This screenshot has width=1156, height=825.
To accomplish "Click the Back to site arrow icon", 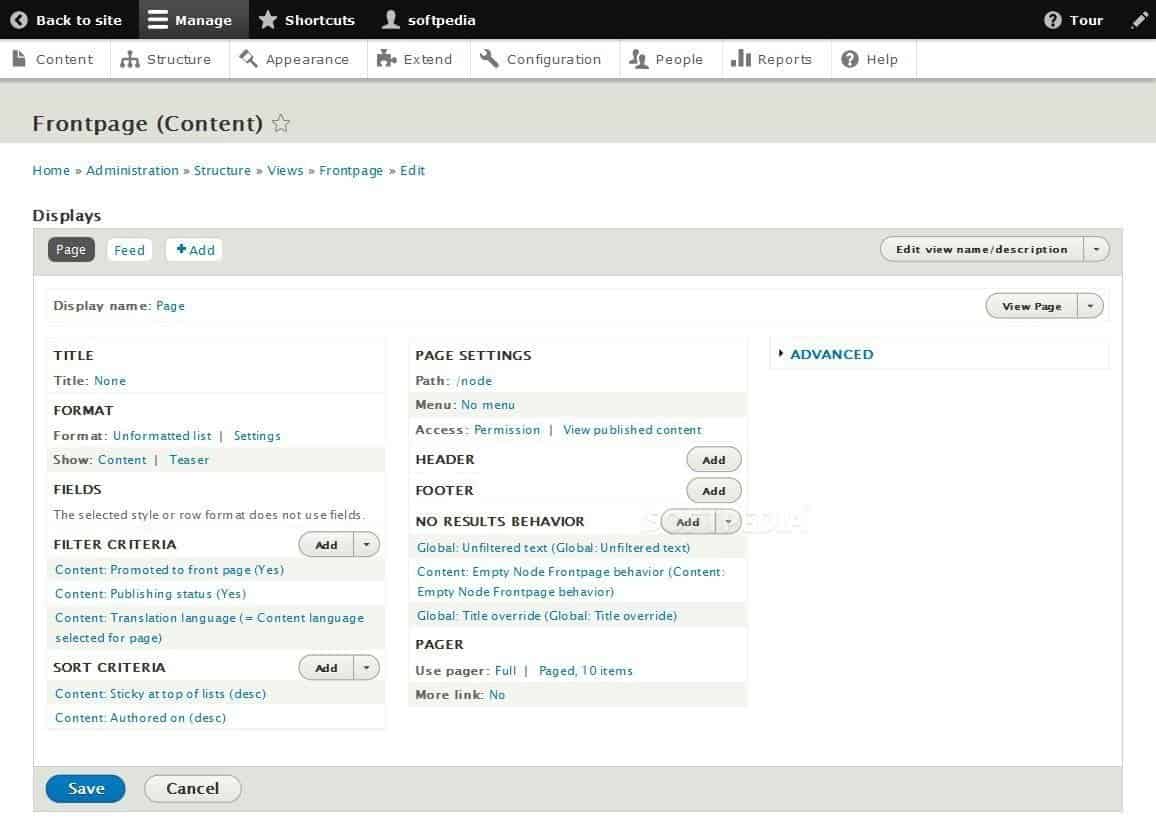I will 19,20.
